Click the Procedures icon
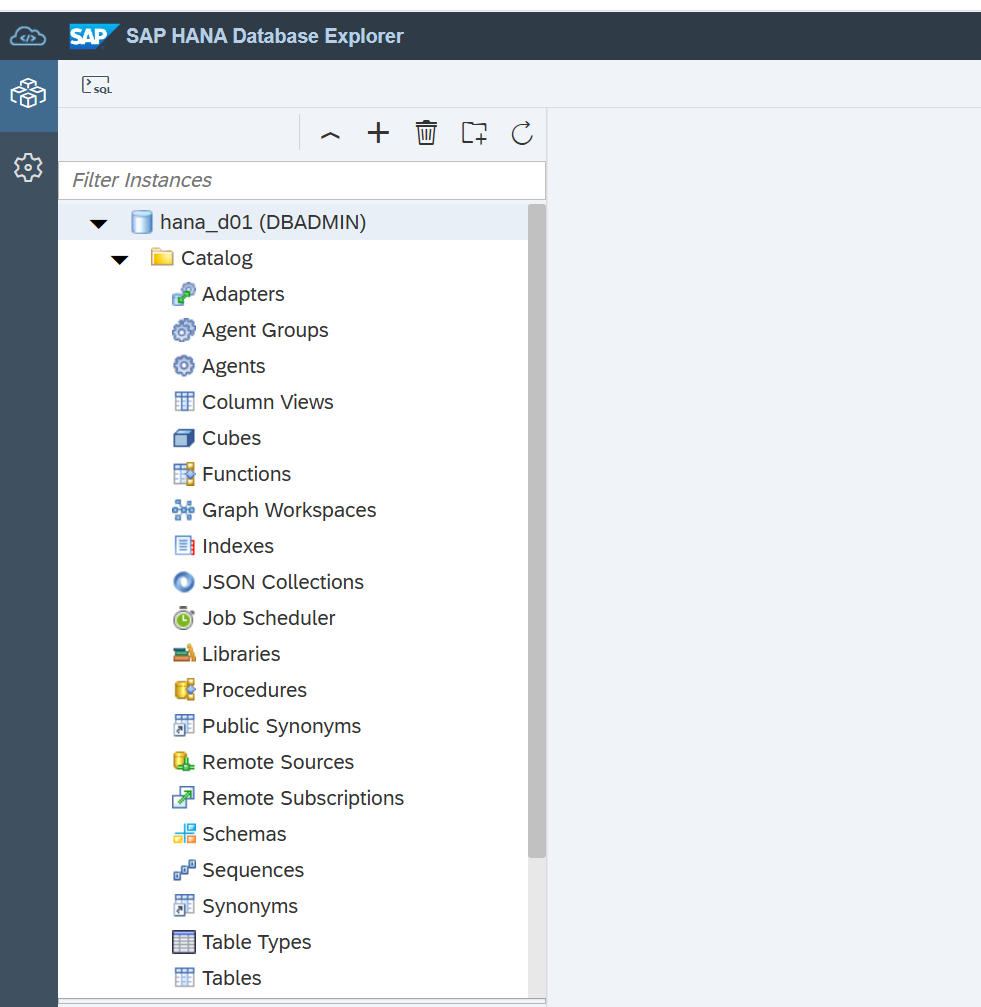 click(184, 690)
